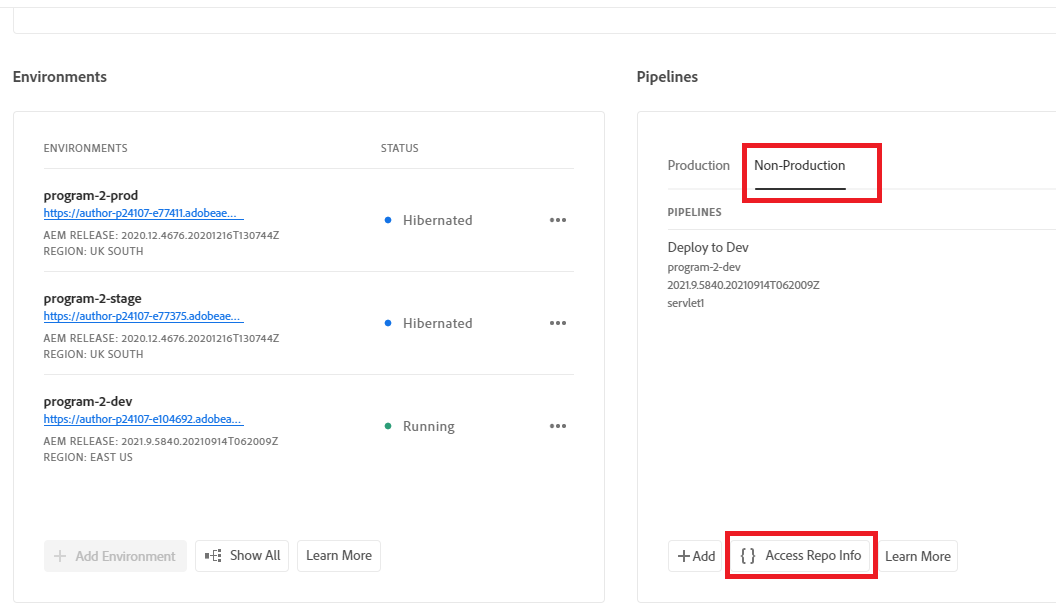Open more options for program-2-prod

pyautogui.click(x=558, y=220)
